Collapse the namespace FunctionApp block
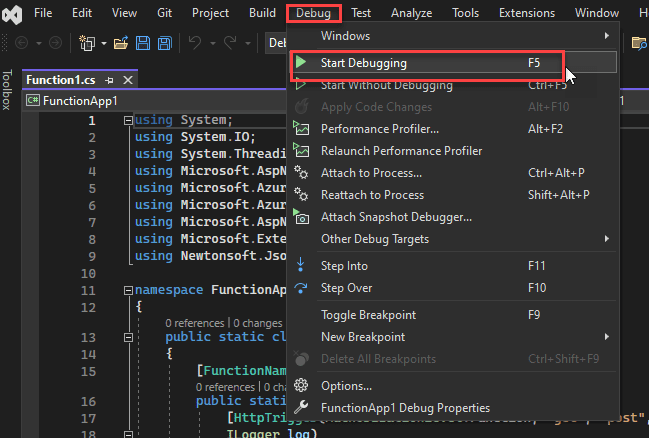649x438 pixels. [x=127, y=291]
